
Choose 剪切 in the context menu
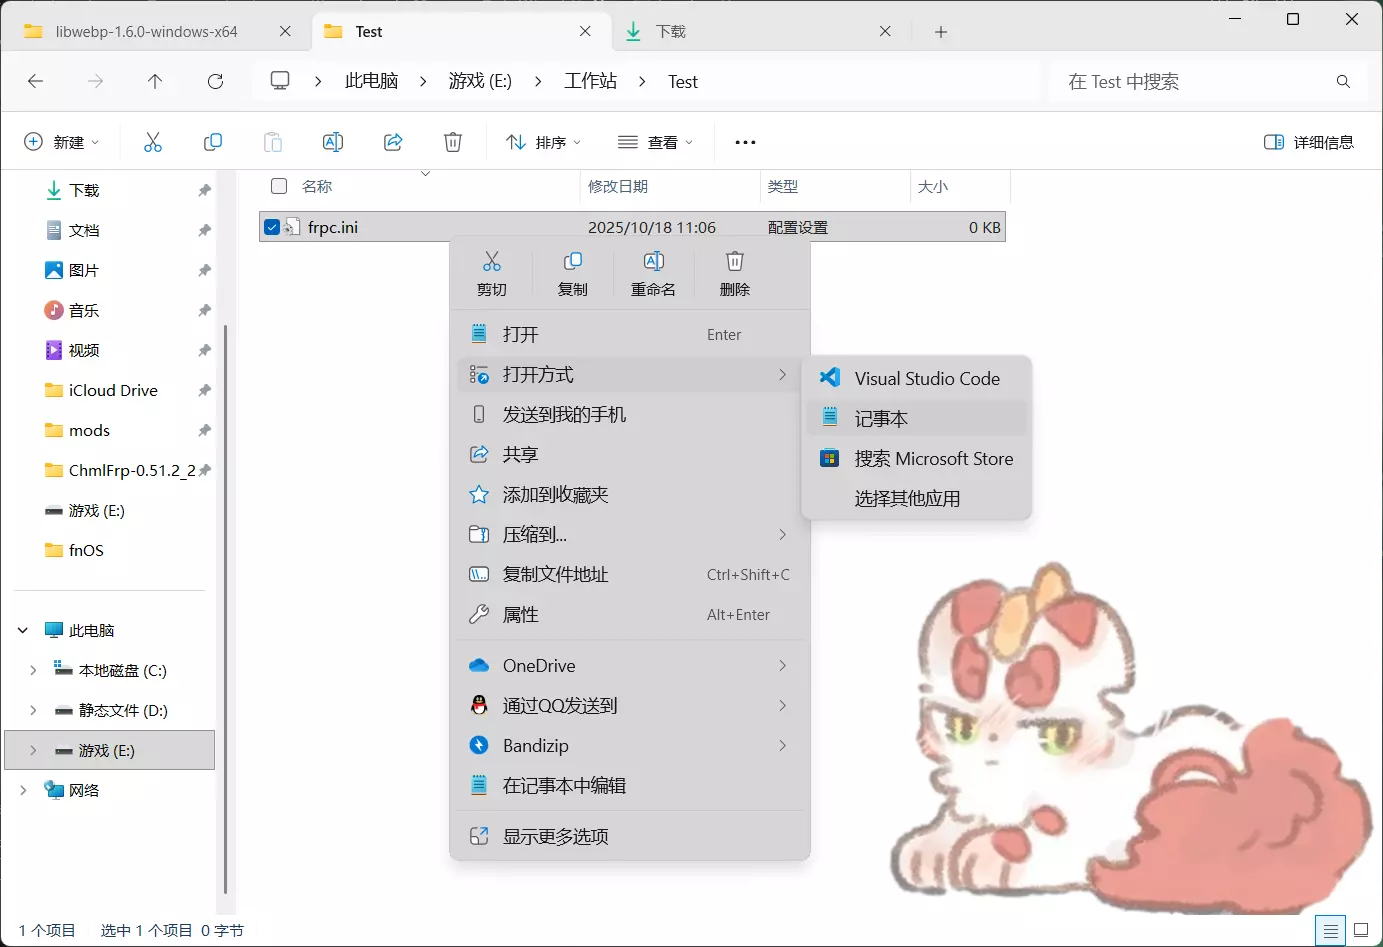pyautogui.click(x=492, y=274)
